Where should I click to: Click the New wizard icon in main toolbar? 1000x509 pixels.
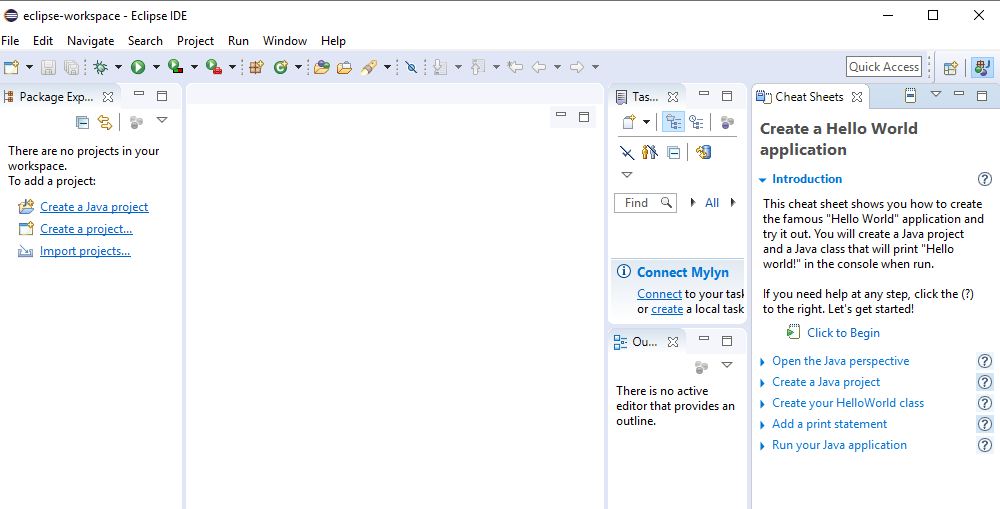click(x=11, y=67)
